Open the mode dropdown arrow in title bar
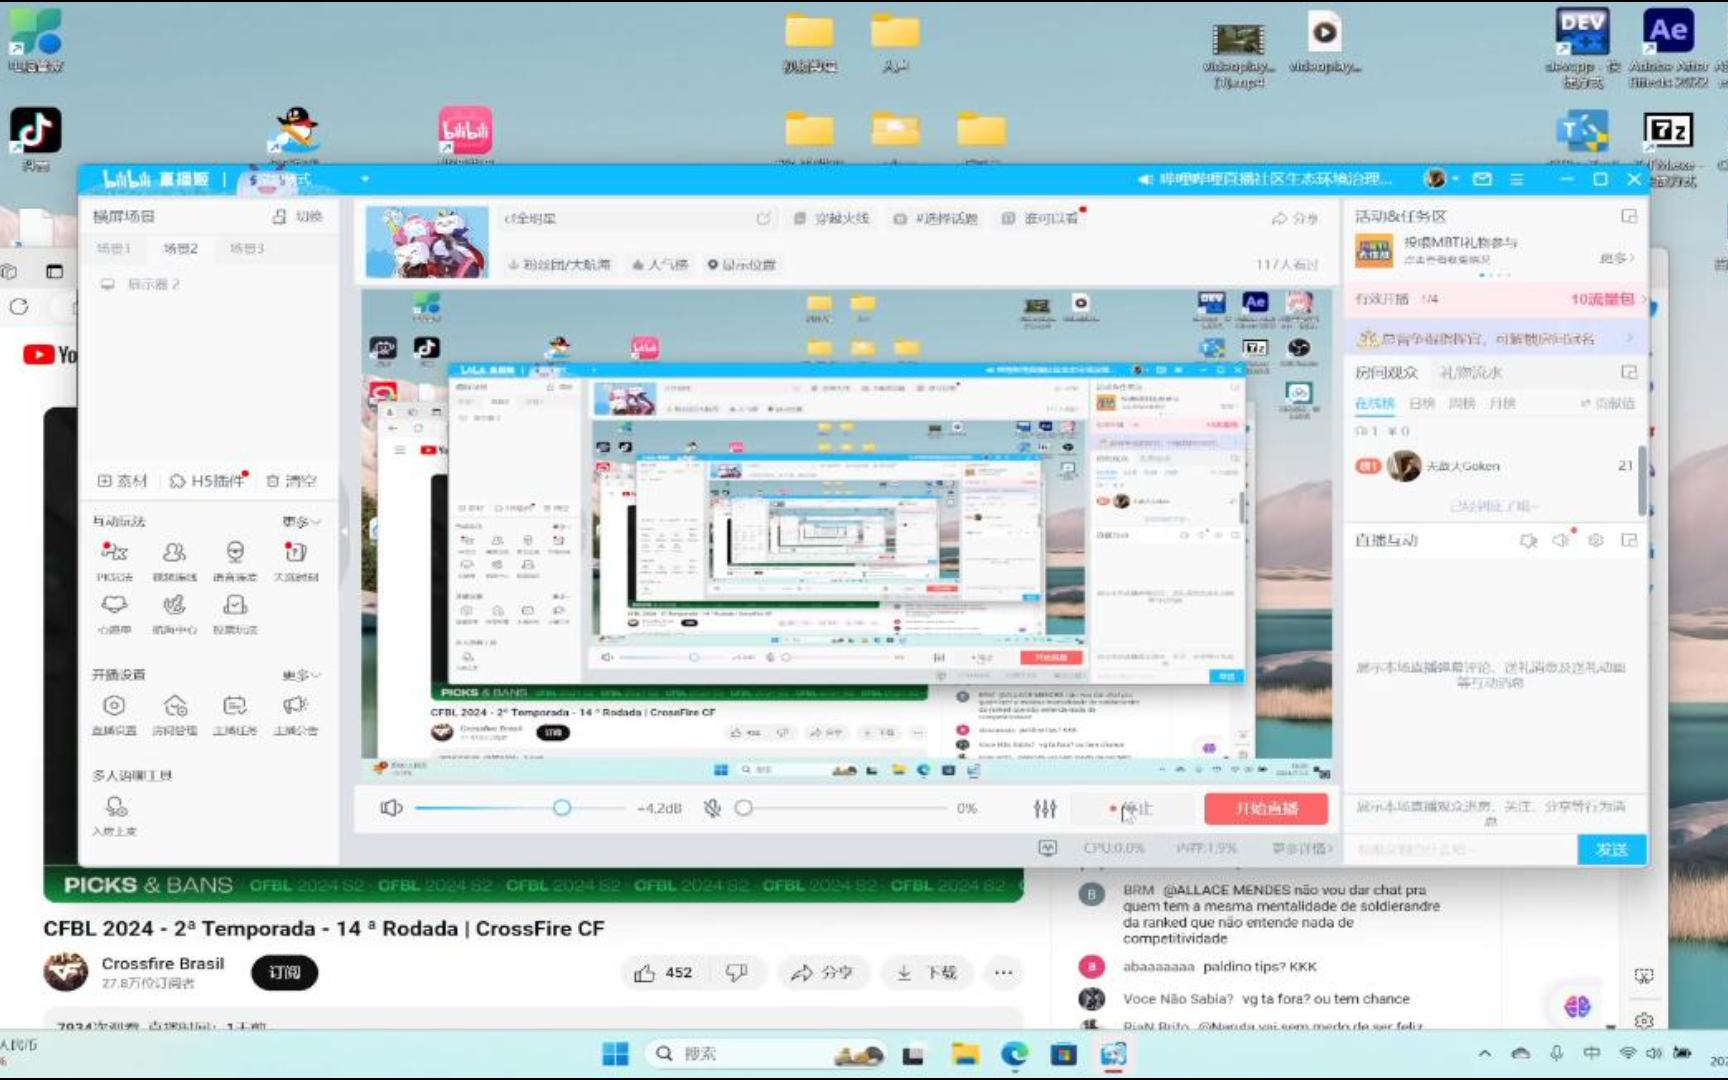The width and height of the screenshot is (1728, 1080). coord(365,179)
